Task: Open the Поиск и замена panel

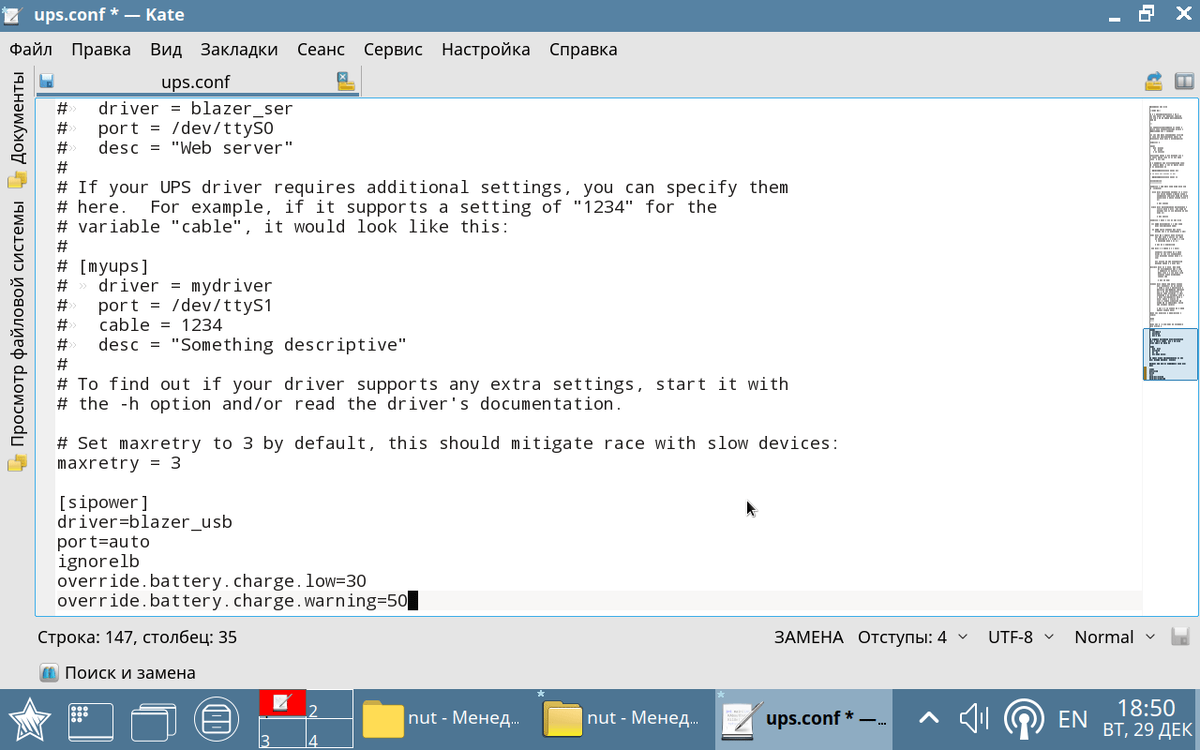Action: pyautogui.click(x=118, y=673)
